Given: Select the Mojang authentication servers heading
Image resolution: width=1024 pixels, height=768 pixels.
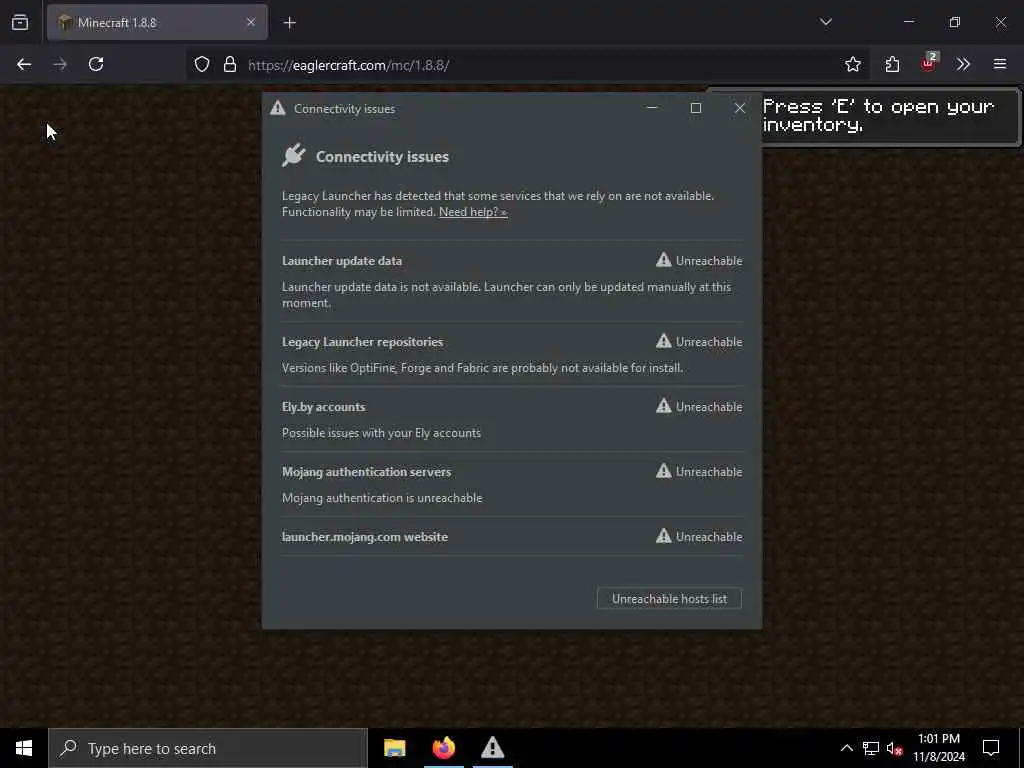Looking at the screenshot, I should 366,472.
